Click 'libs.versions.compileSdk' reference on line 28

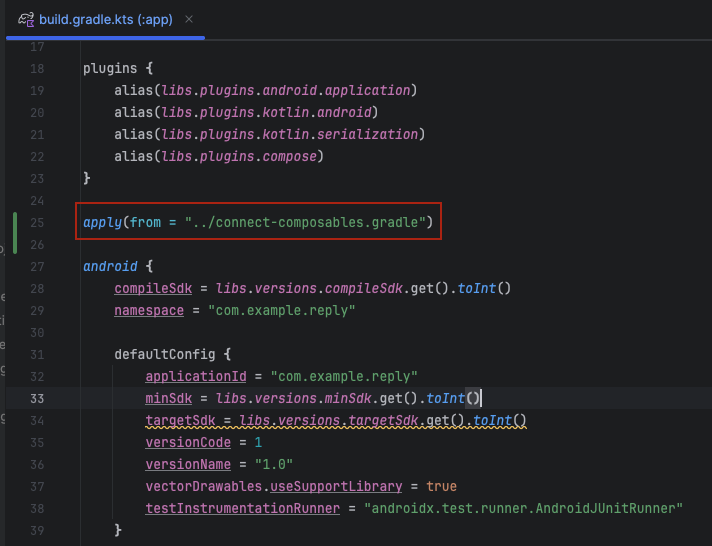pyautogui.click(x=309, y=288)
